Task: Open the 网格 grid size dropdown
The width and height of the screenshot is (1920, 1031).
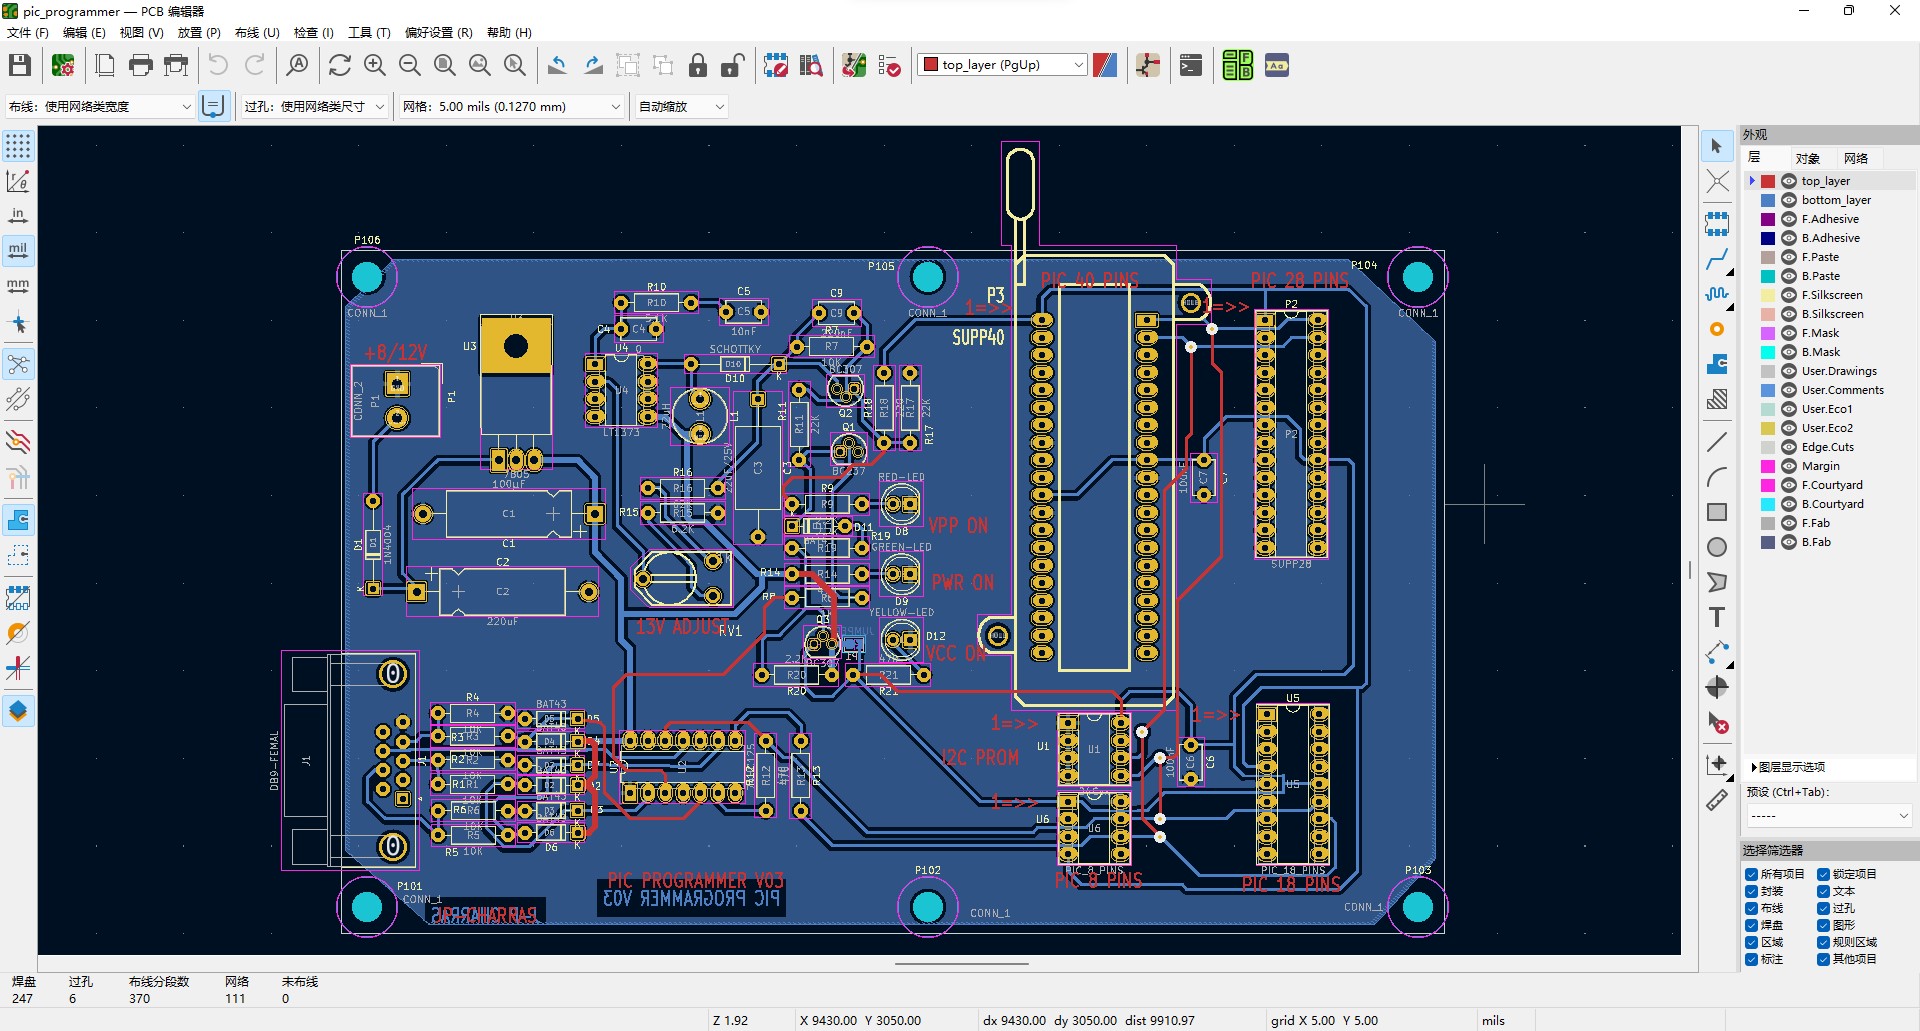Action: pyautogui.click(x=511, y=106)
